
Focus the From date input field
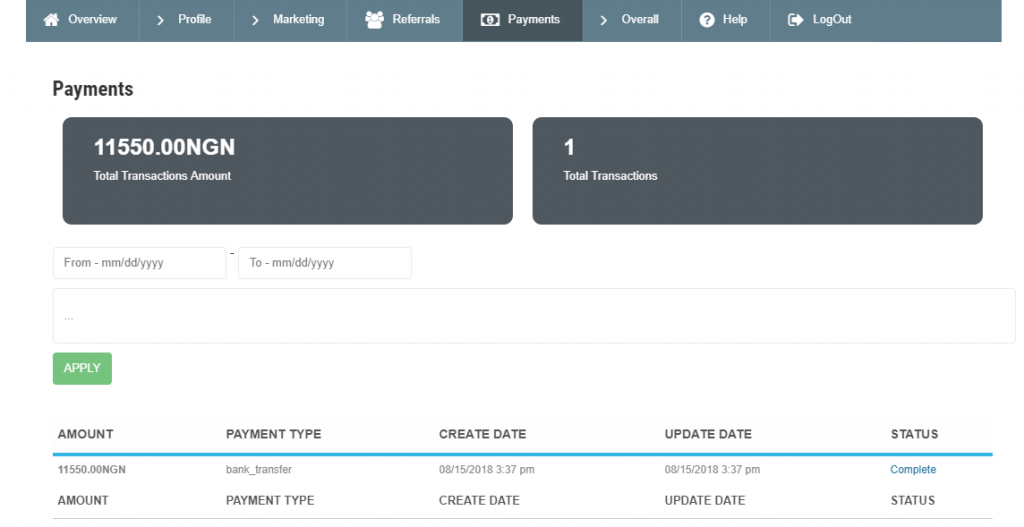(x=139, y=263)
